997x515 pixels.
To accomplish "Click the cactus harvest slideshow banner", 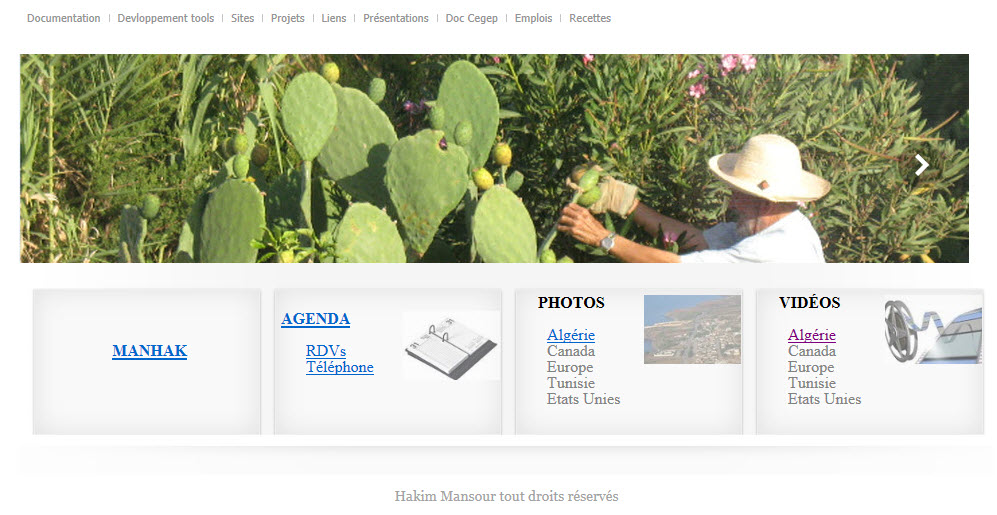I will pos(494,158).
